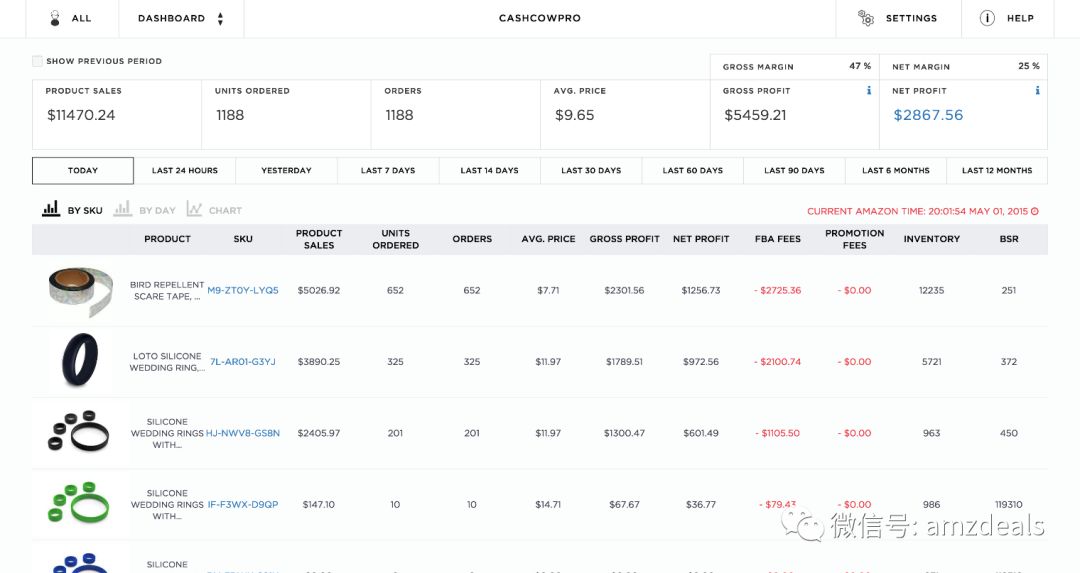Click the help info icon
This screenshot has height=573, width=1080.
987,18
